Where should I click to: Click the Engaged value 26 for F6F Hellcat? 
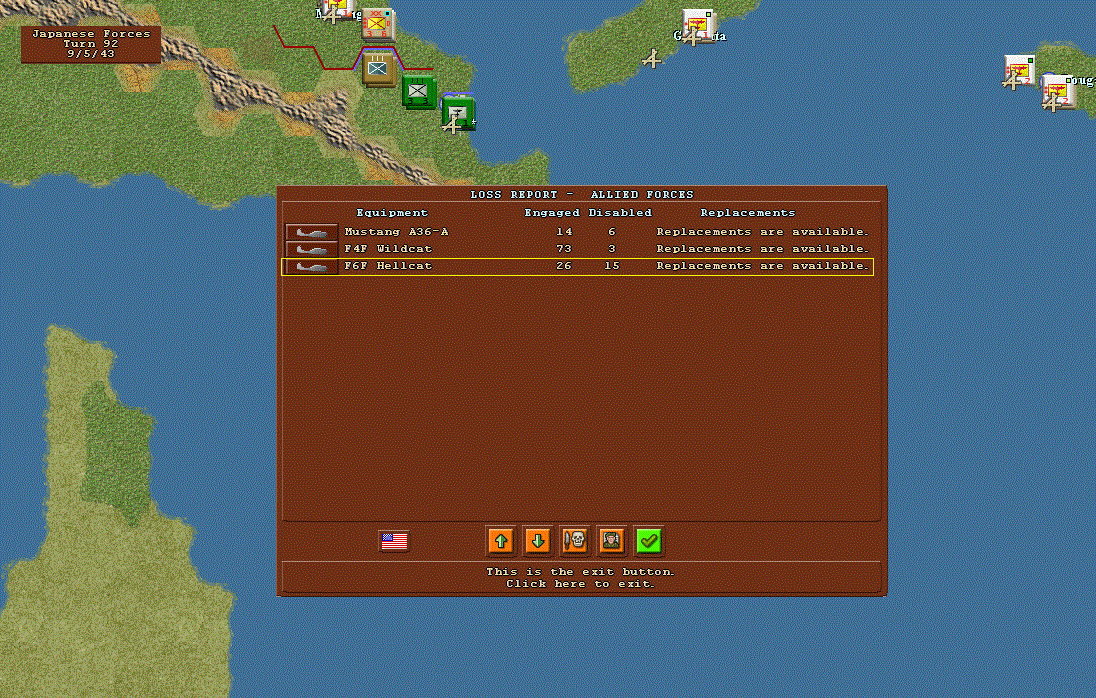point(564,266)
